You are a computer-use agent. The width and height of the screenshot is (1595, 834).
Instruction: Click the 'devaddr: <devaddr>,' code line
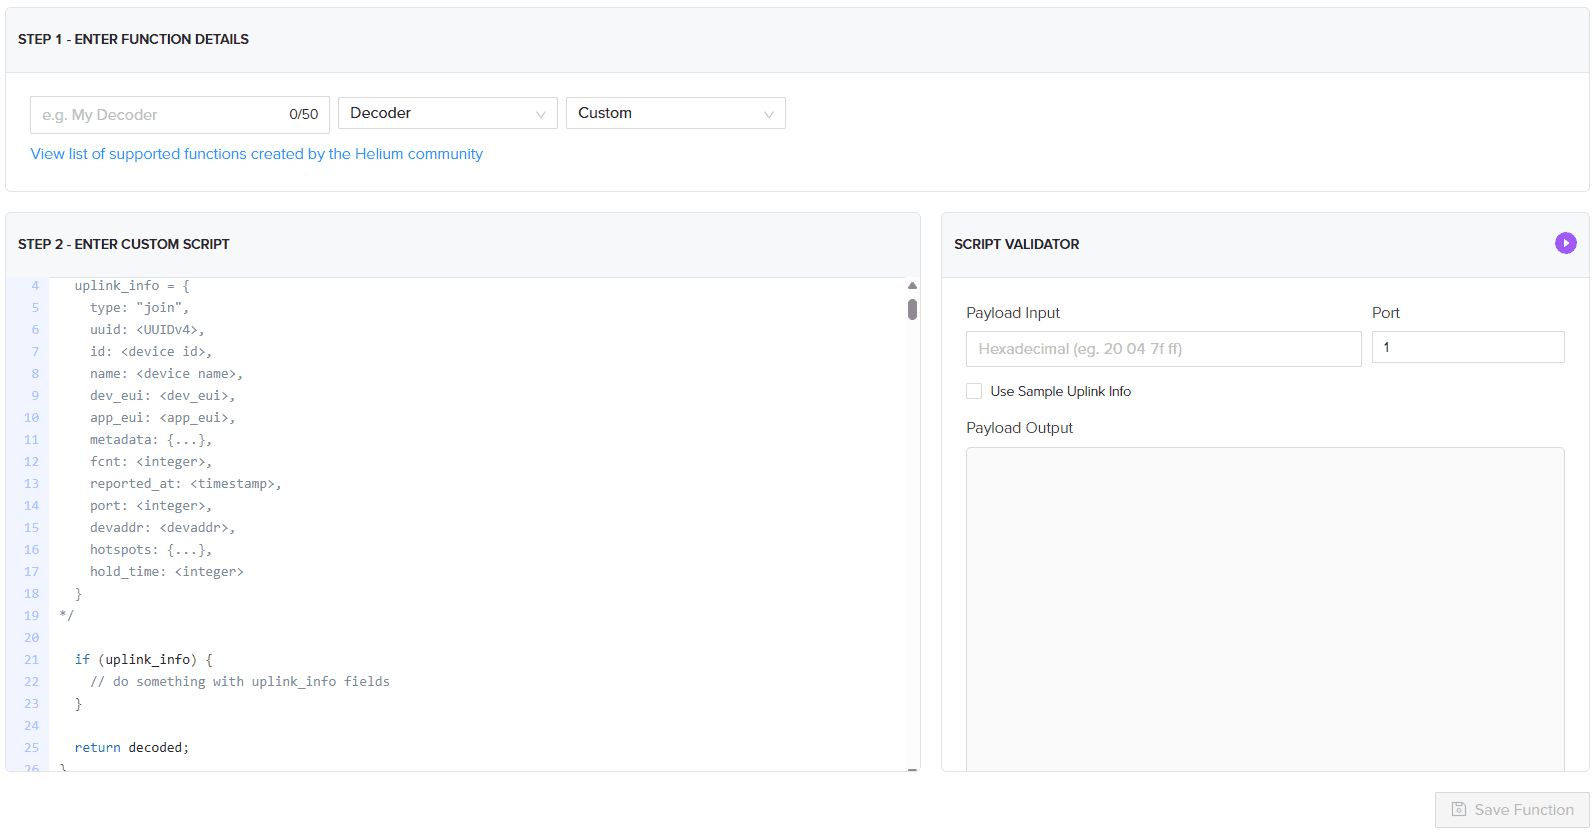[x=163, y=527]
